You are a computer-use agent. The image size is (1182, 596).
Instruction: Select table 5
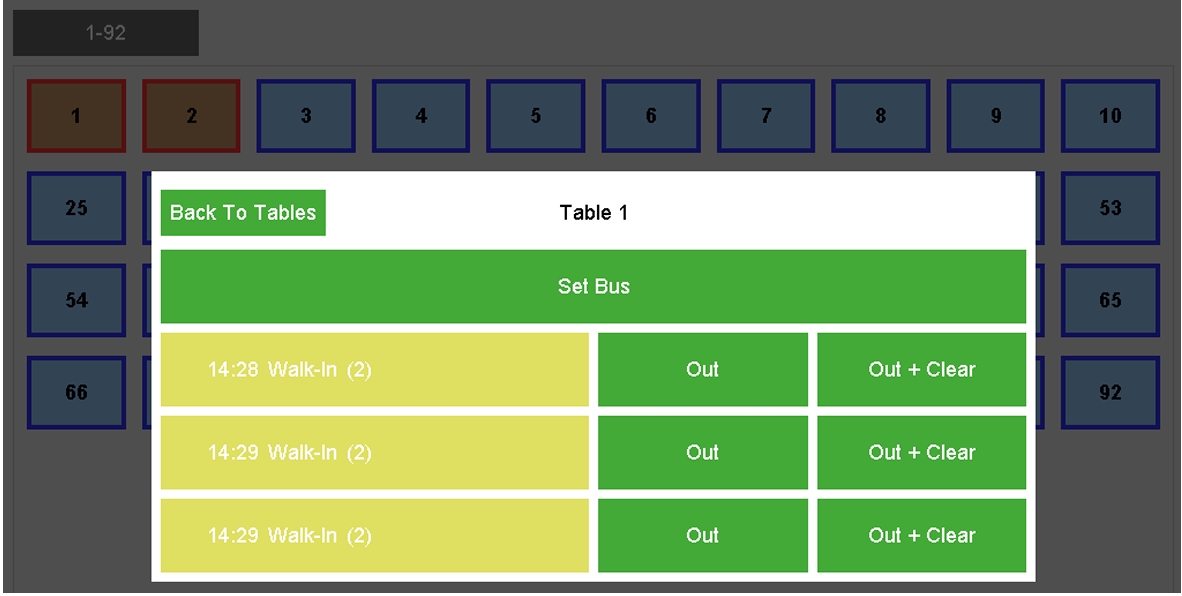535,115
